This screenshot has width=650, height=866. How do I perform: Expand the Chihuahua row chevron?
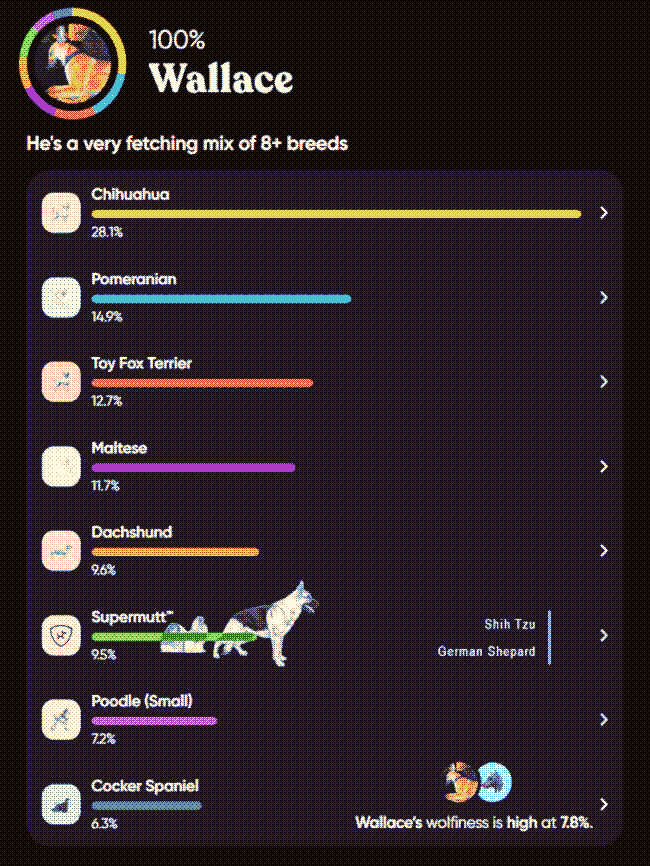click(x=603, y=213)
